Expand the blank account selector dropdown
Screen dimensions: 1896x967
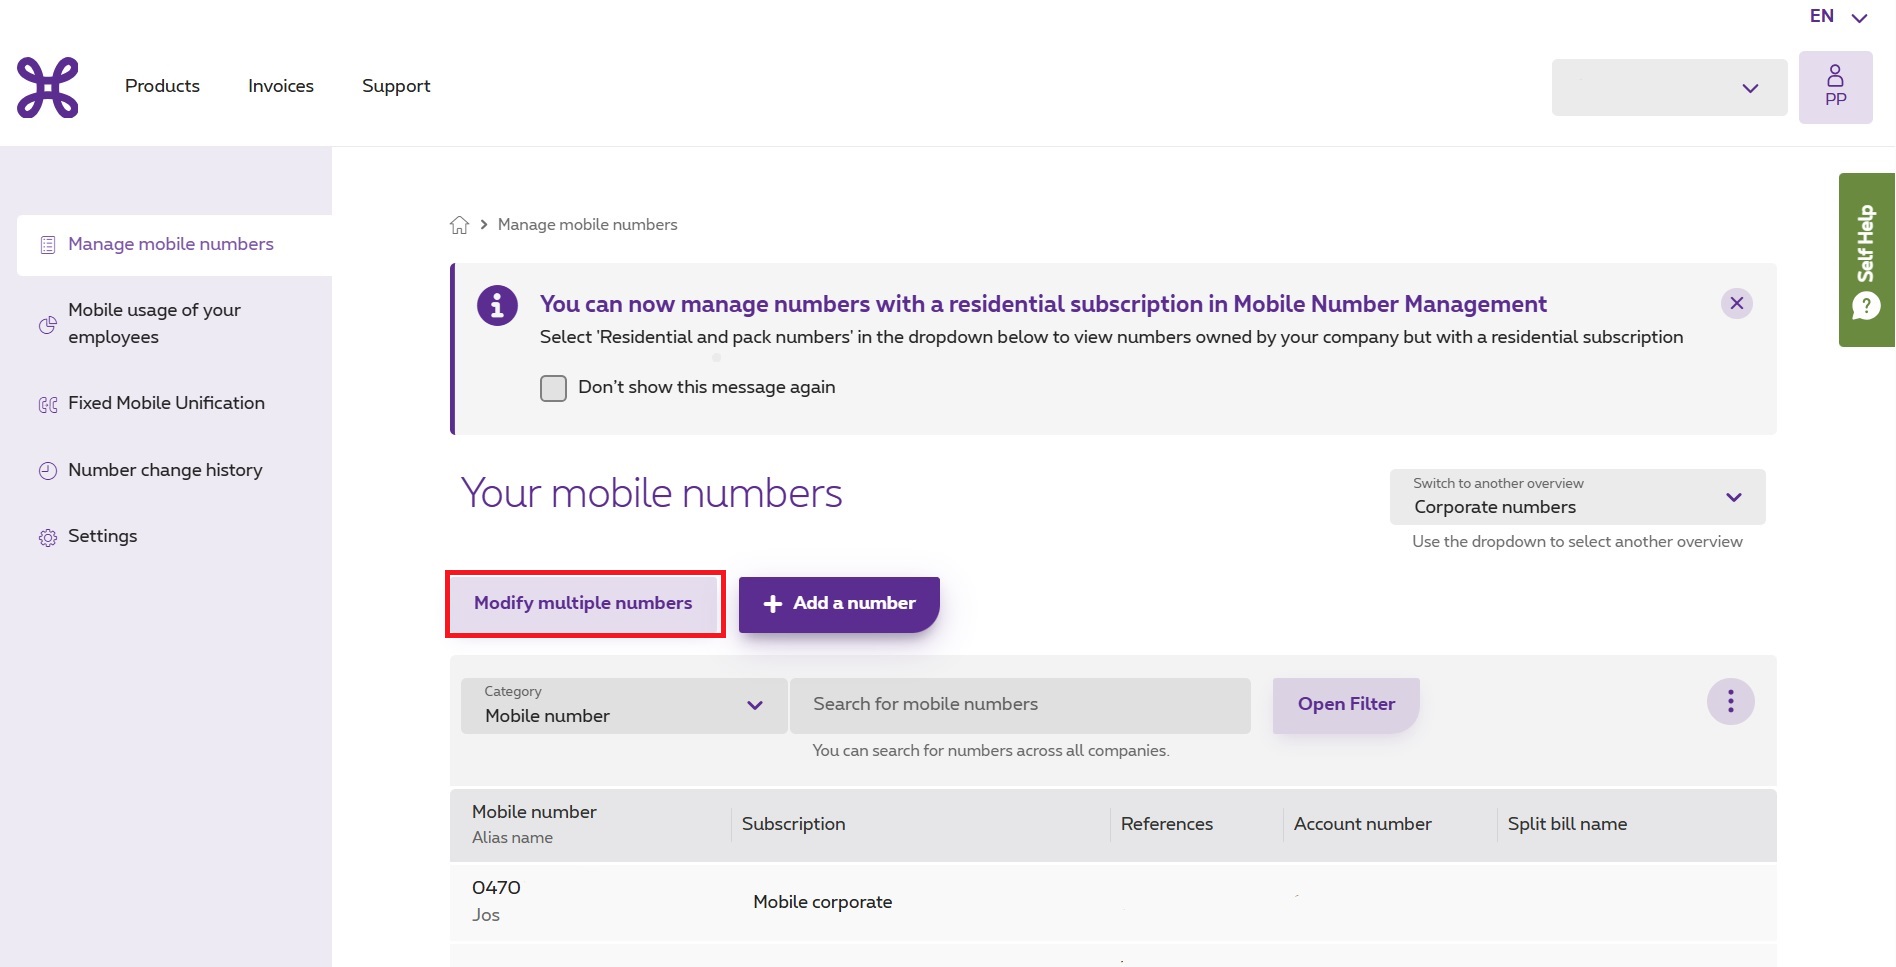tap(1668, 88)
